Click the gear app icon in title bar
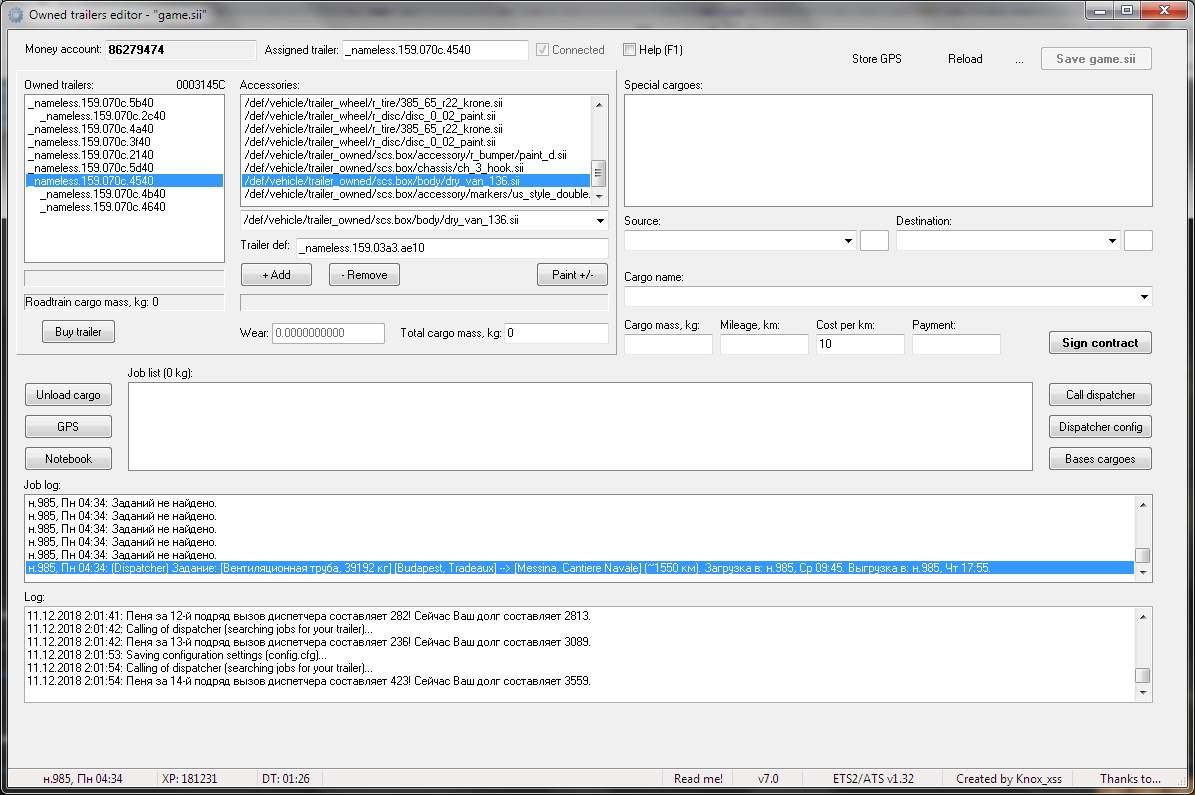Viewport: 1195px width, 795px height. point(15,15)
